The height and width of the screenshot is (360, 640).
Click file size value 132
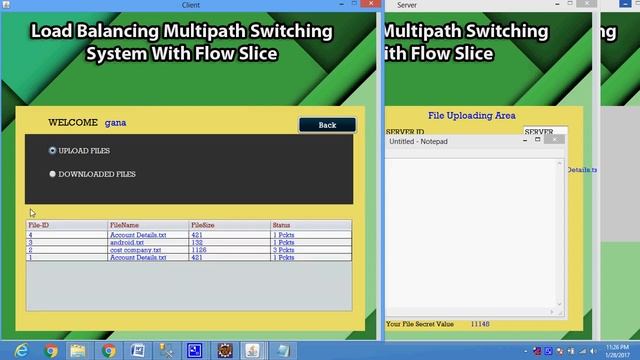click(x=197, y=242)
